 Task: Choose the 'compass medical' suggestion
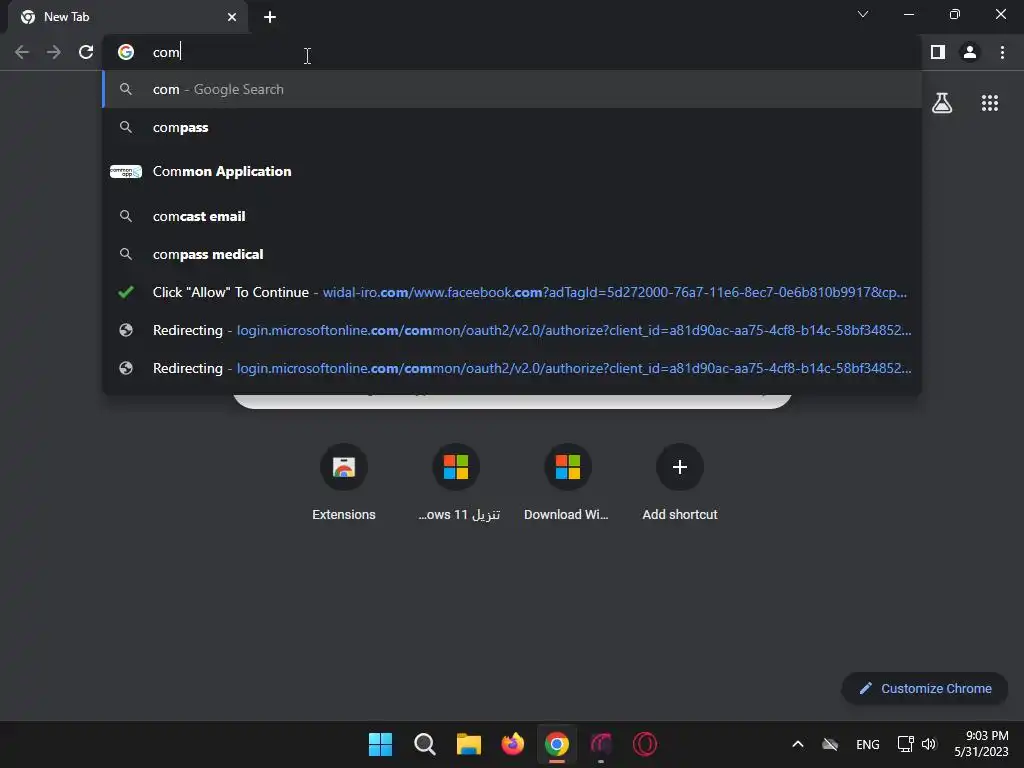(512, 254)
